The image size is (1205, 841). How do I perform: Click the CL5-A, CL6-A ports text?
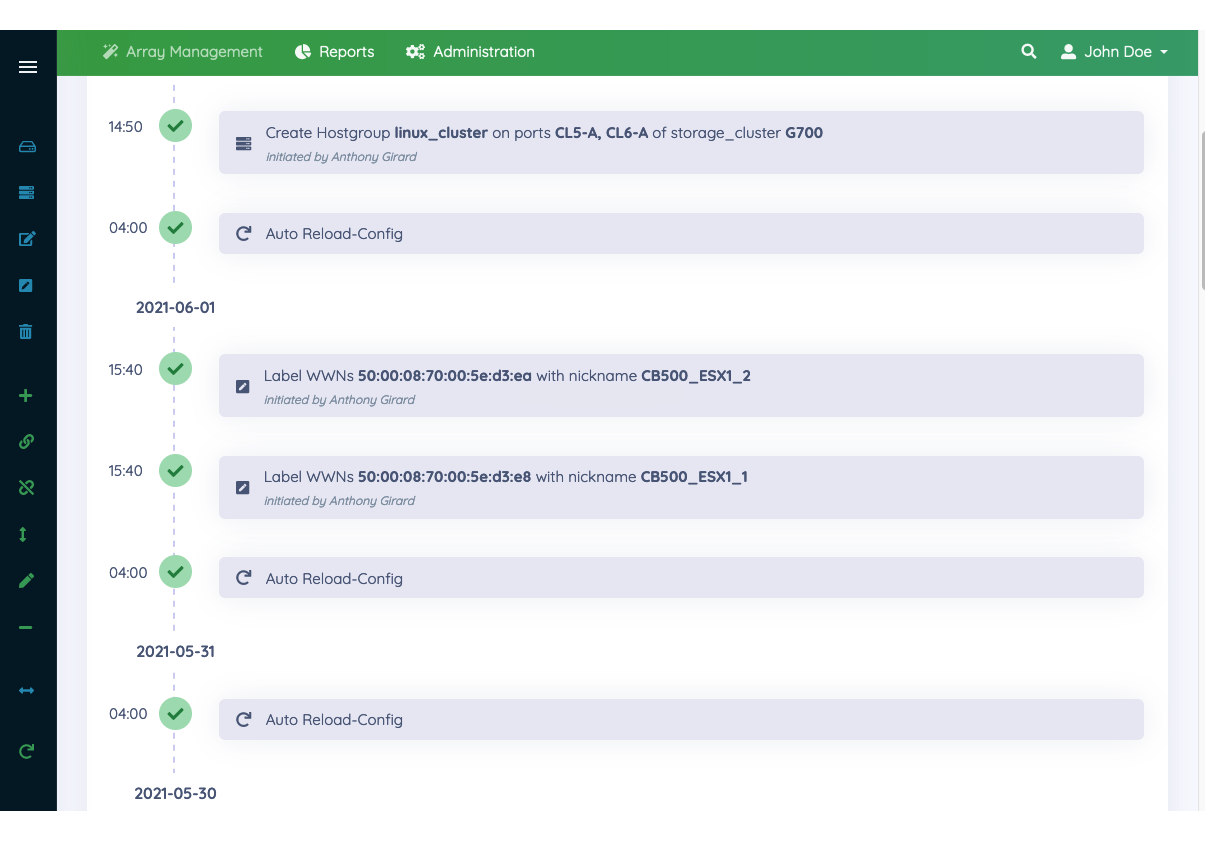point(601,133)
